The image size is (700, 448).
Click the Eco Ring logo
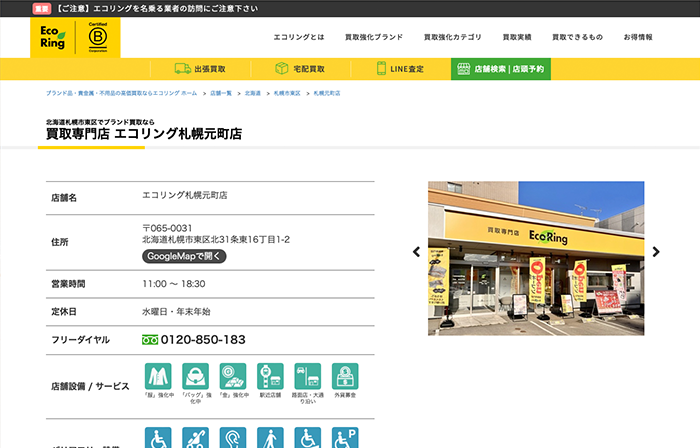click(53, 37)
